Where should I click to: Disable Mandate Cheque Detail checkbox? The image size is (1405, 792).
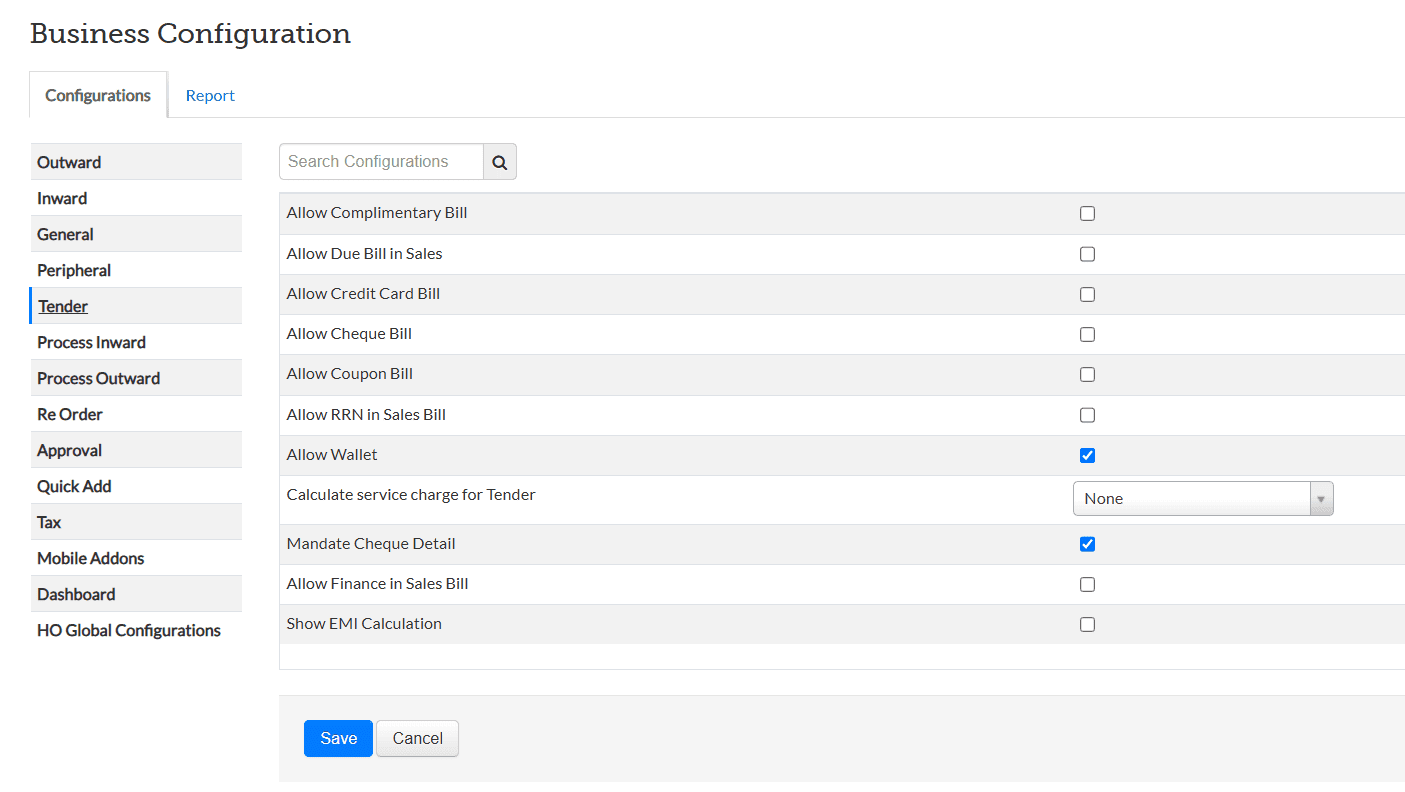point(1087,544)
